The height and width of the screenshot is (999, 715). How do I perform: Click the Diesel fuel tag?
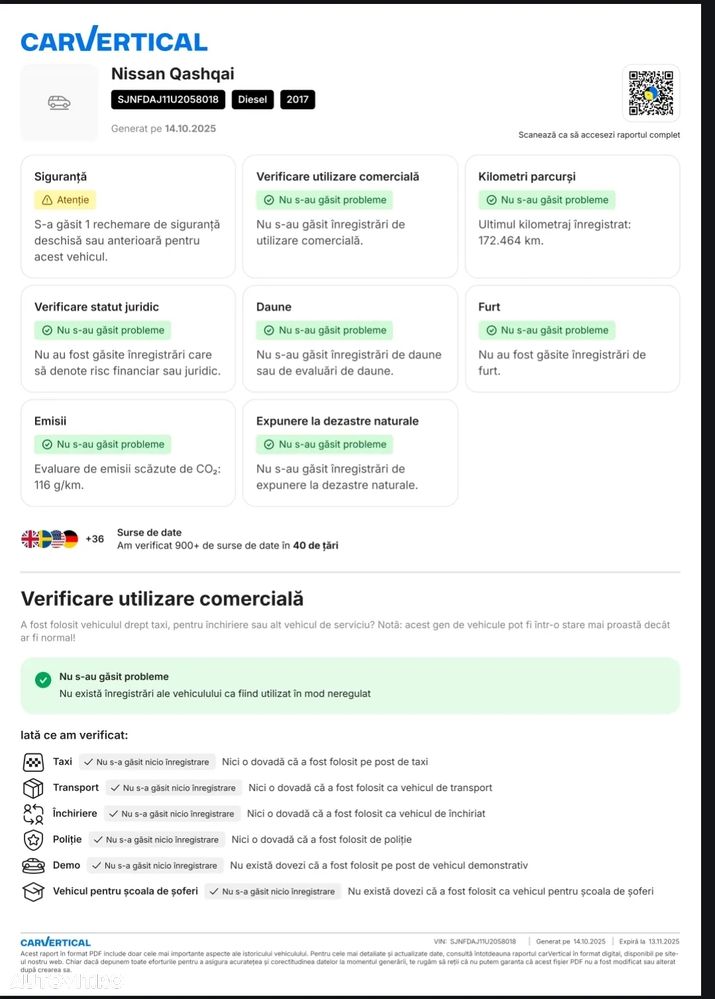(253, 100)
